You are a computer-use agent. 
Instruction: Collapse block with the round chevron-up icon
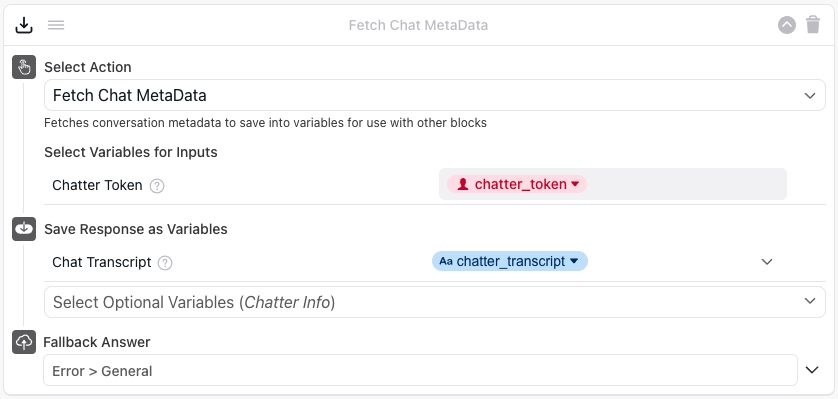787,25
